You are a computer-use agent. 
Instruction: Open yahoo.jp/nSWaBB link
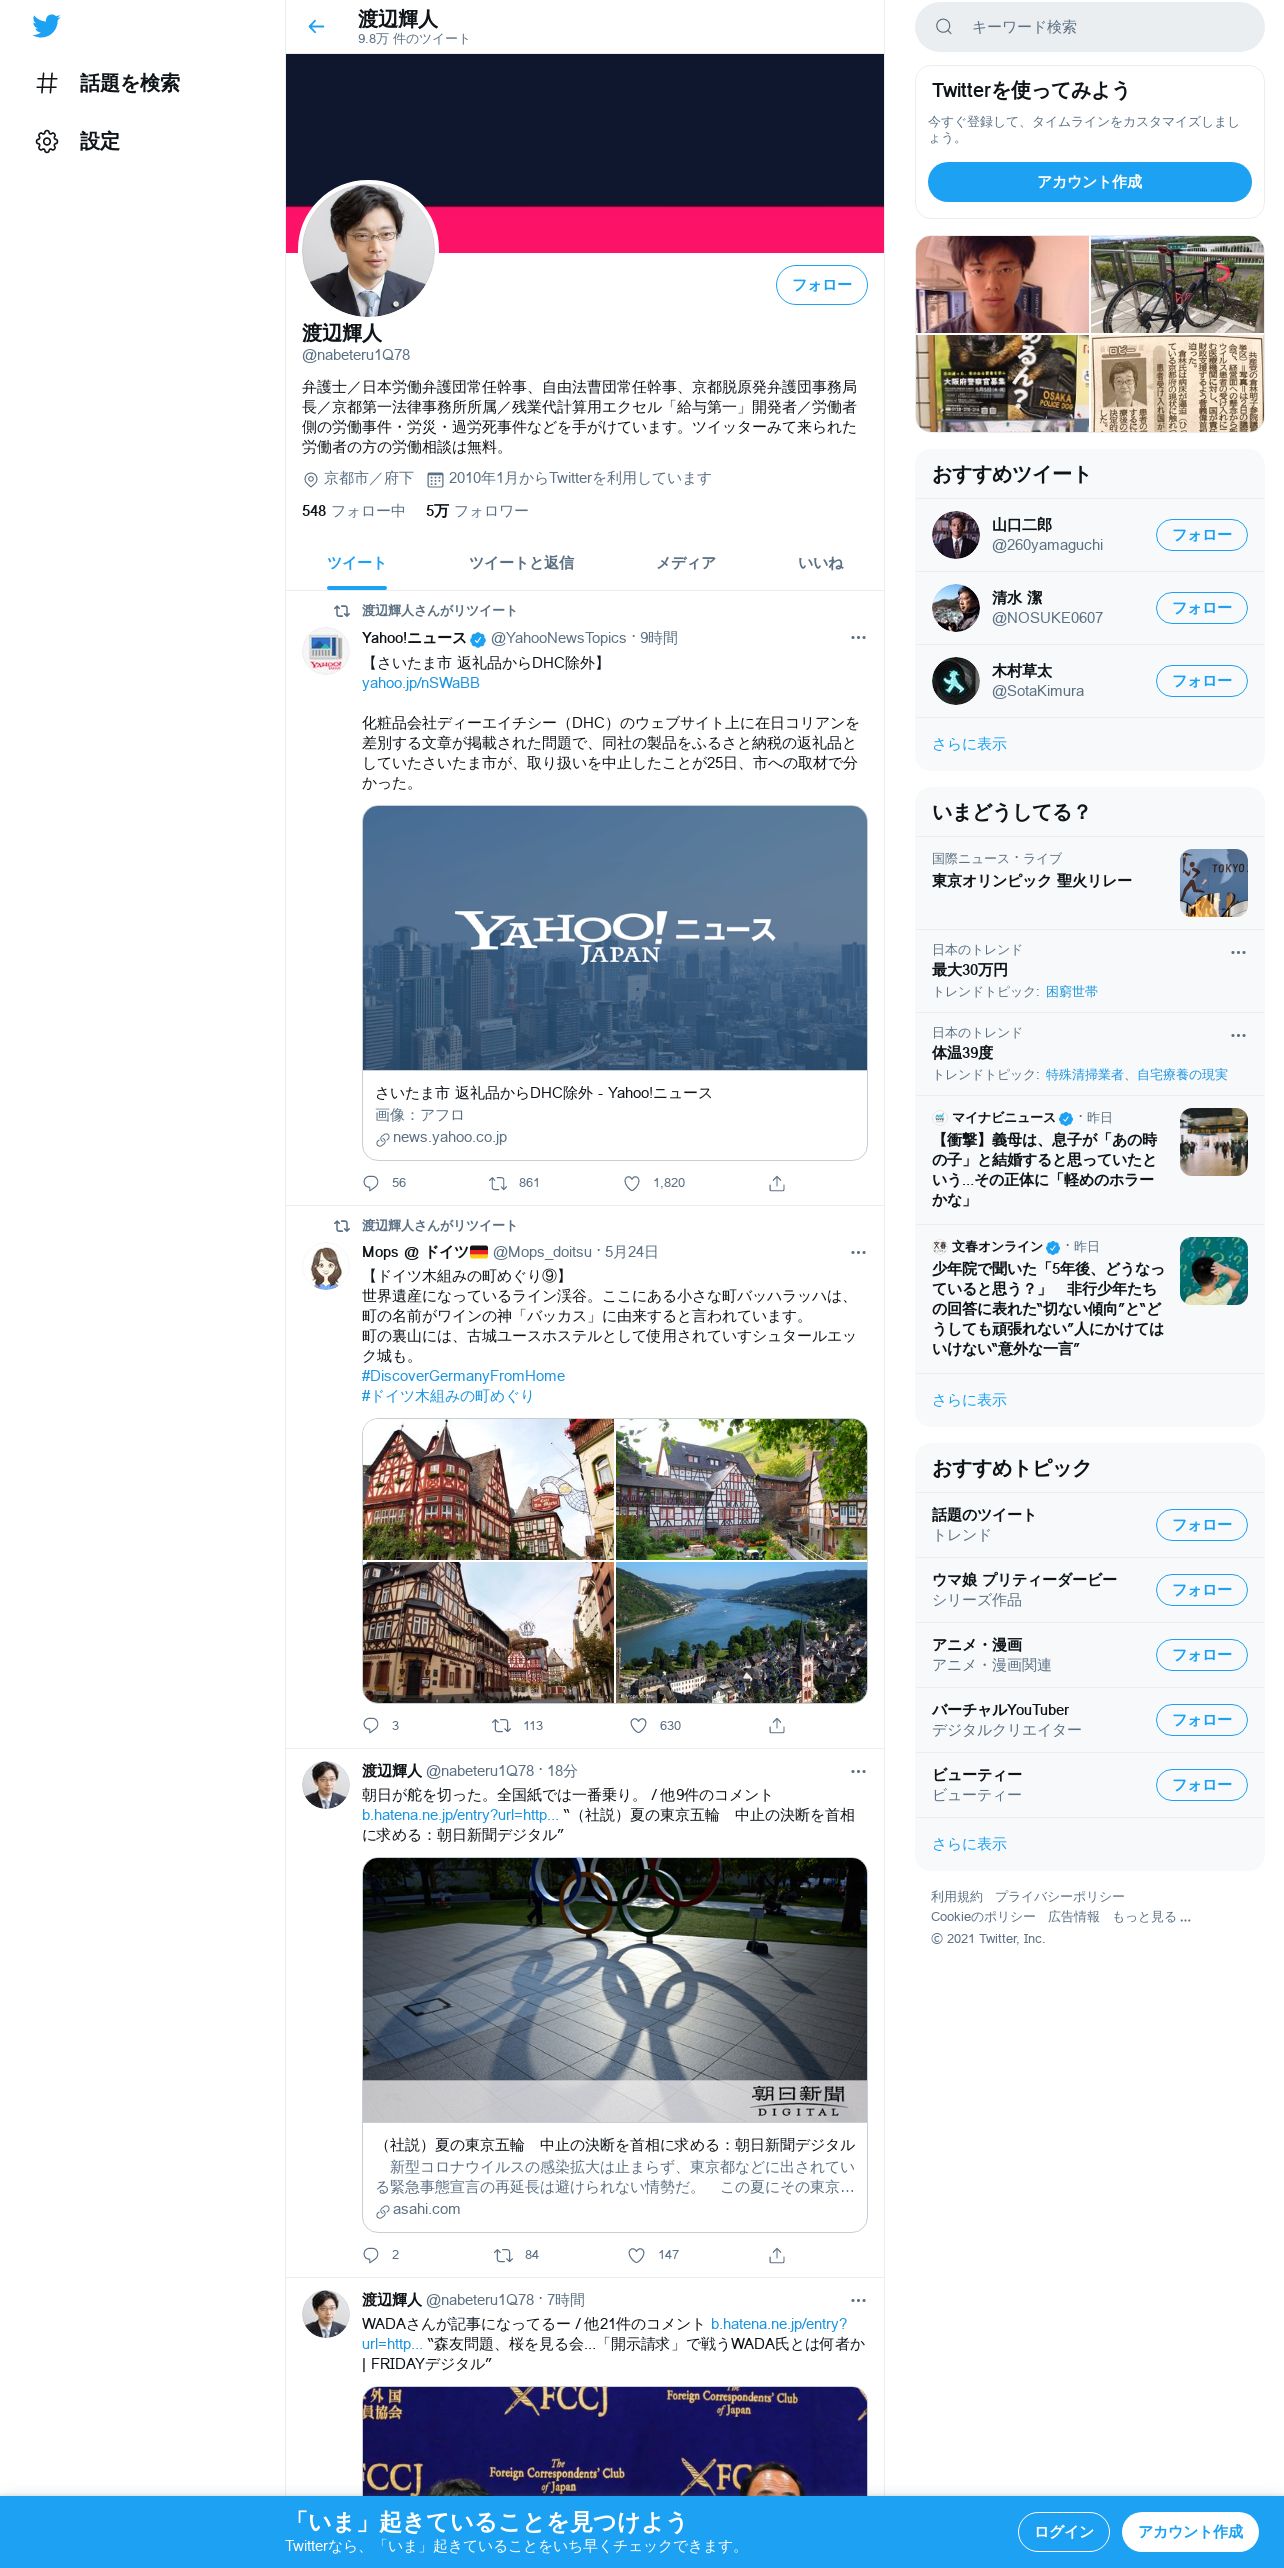tap(420, 683)
